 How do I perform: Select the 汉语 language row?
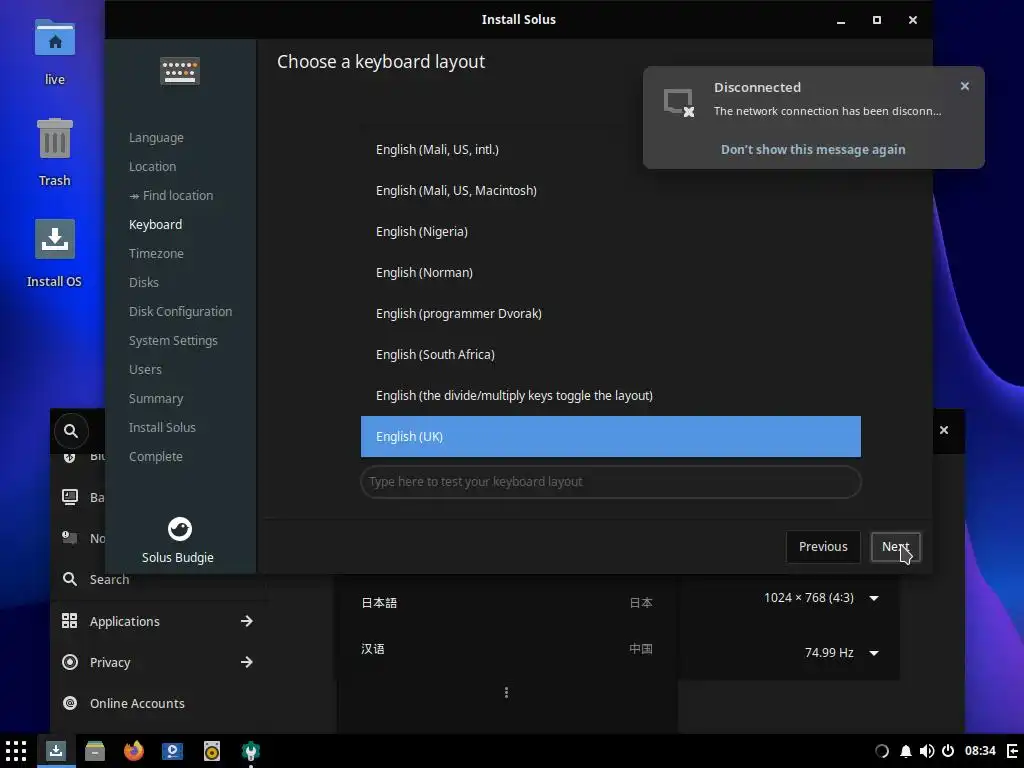pos(507,648)
